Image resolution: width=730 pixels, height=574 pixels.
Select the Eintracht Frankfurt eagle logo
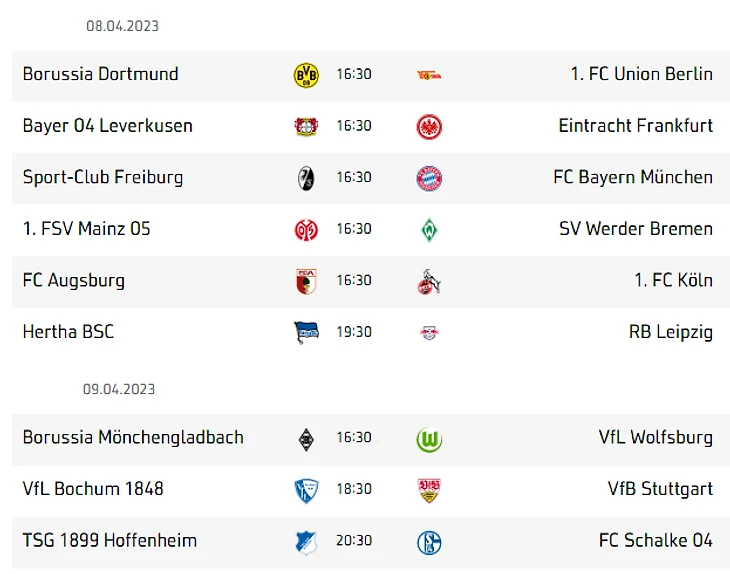429,127
